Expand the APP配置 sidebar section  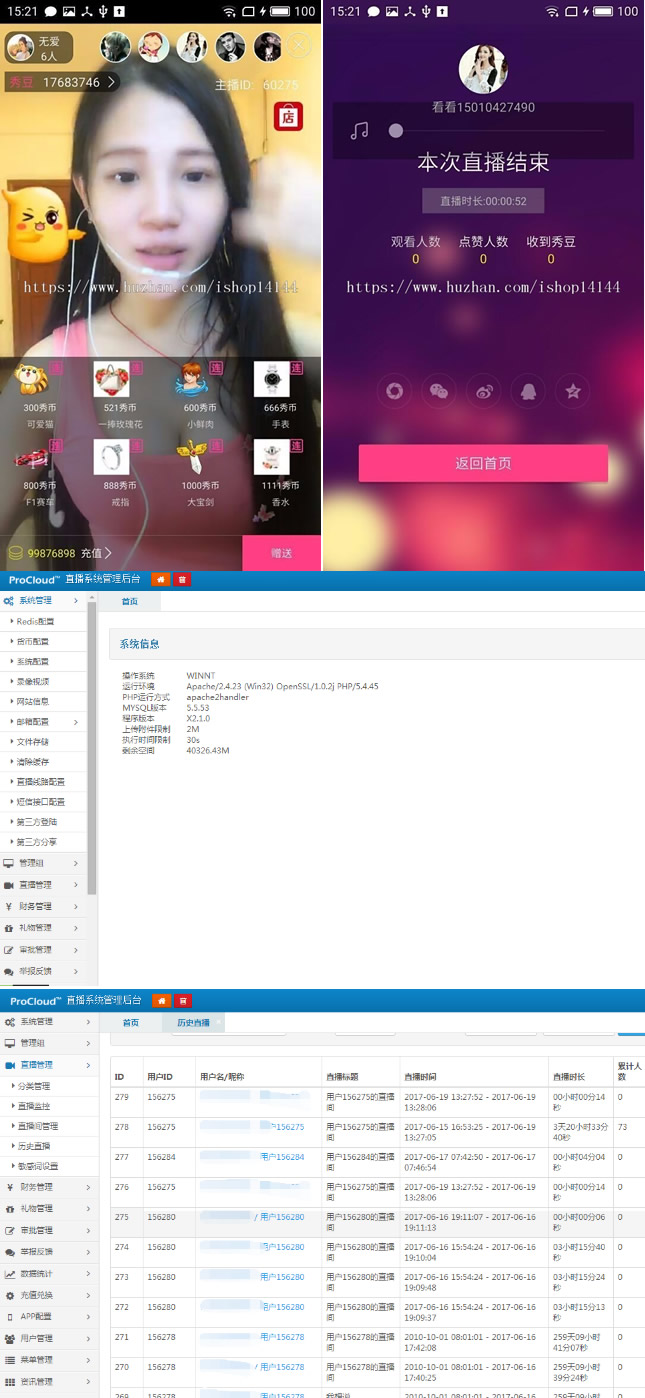(x=47, y=1316)
